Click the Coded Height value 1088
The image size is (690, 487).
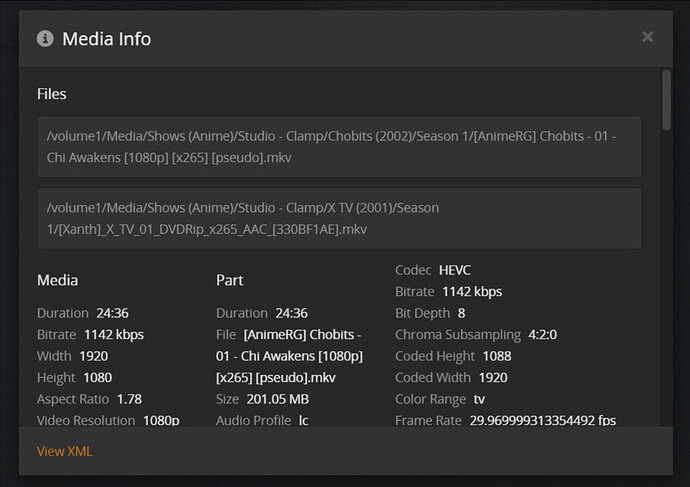tap(497, 356)
